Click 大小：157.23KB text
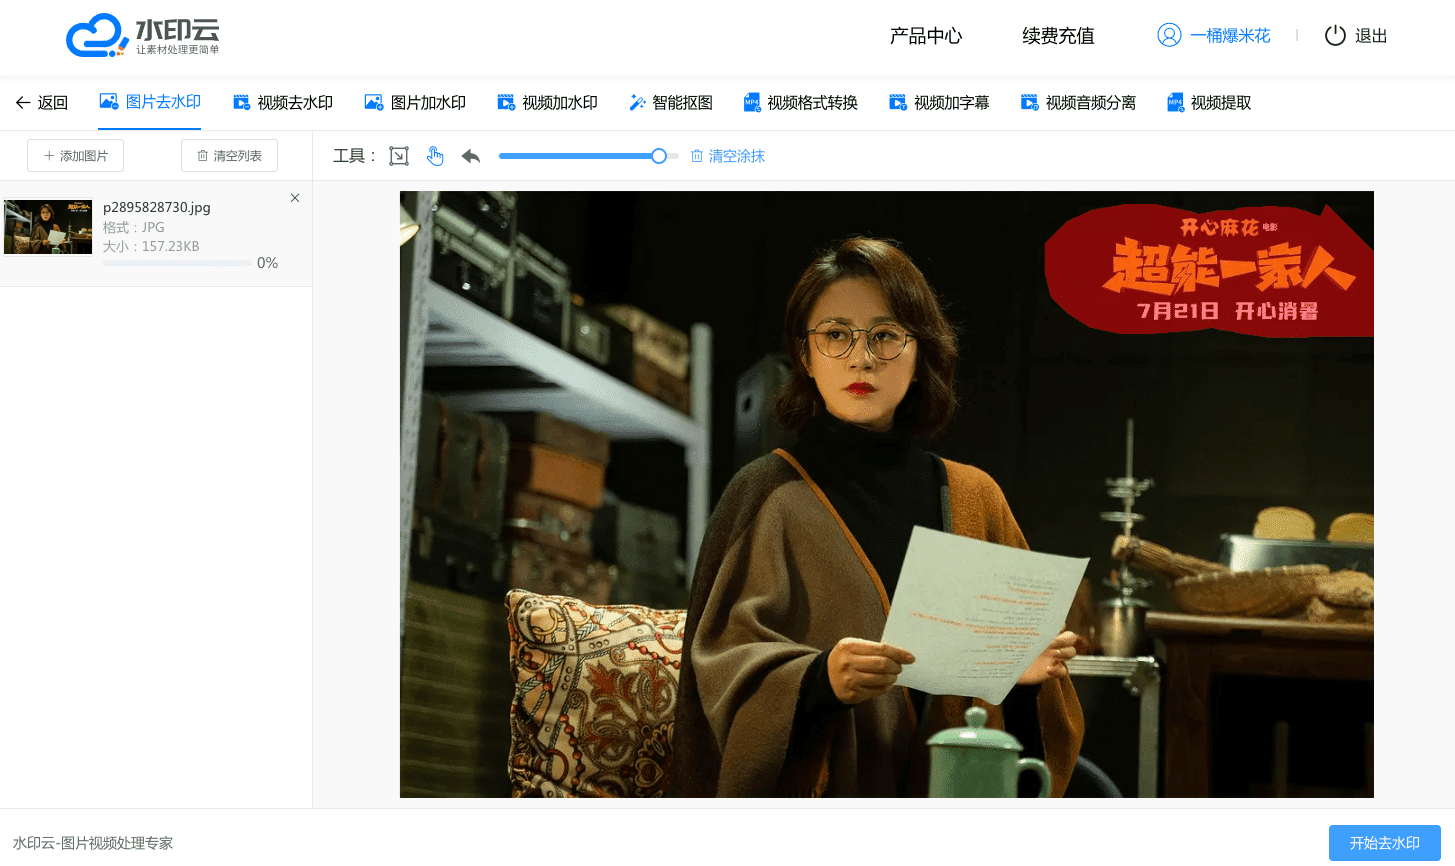1455x866 pixels. (x=151, y=246)
